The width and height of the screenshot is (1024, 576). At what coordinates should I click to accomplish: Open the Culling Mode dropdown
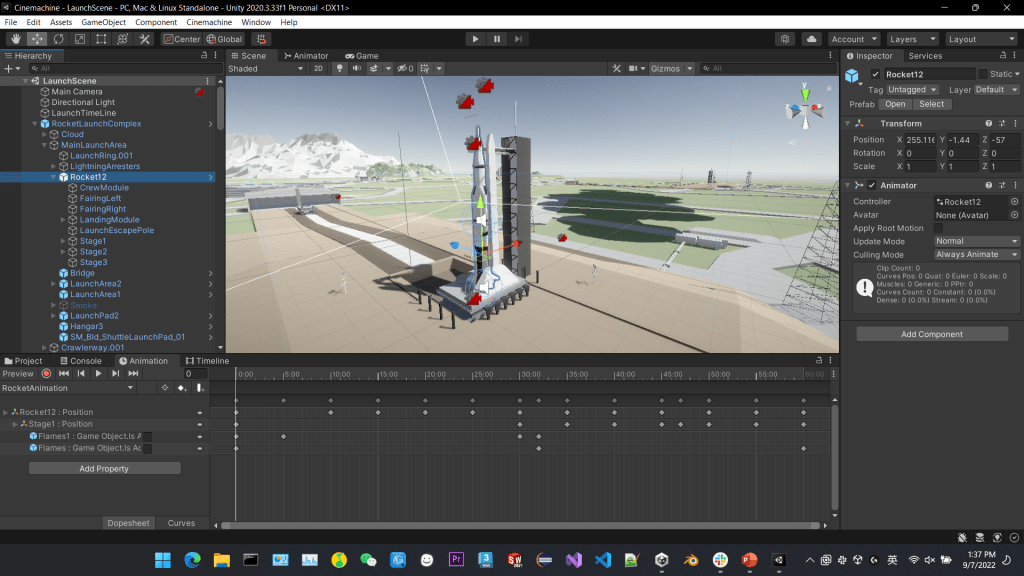point(976,255)
